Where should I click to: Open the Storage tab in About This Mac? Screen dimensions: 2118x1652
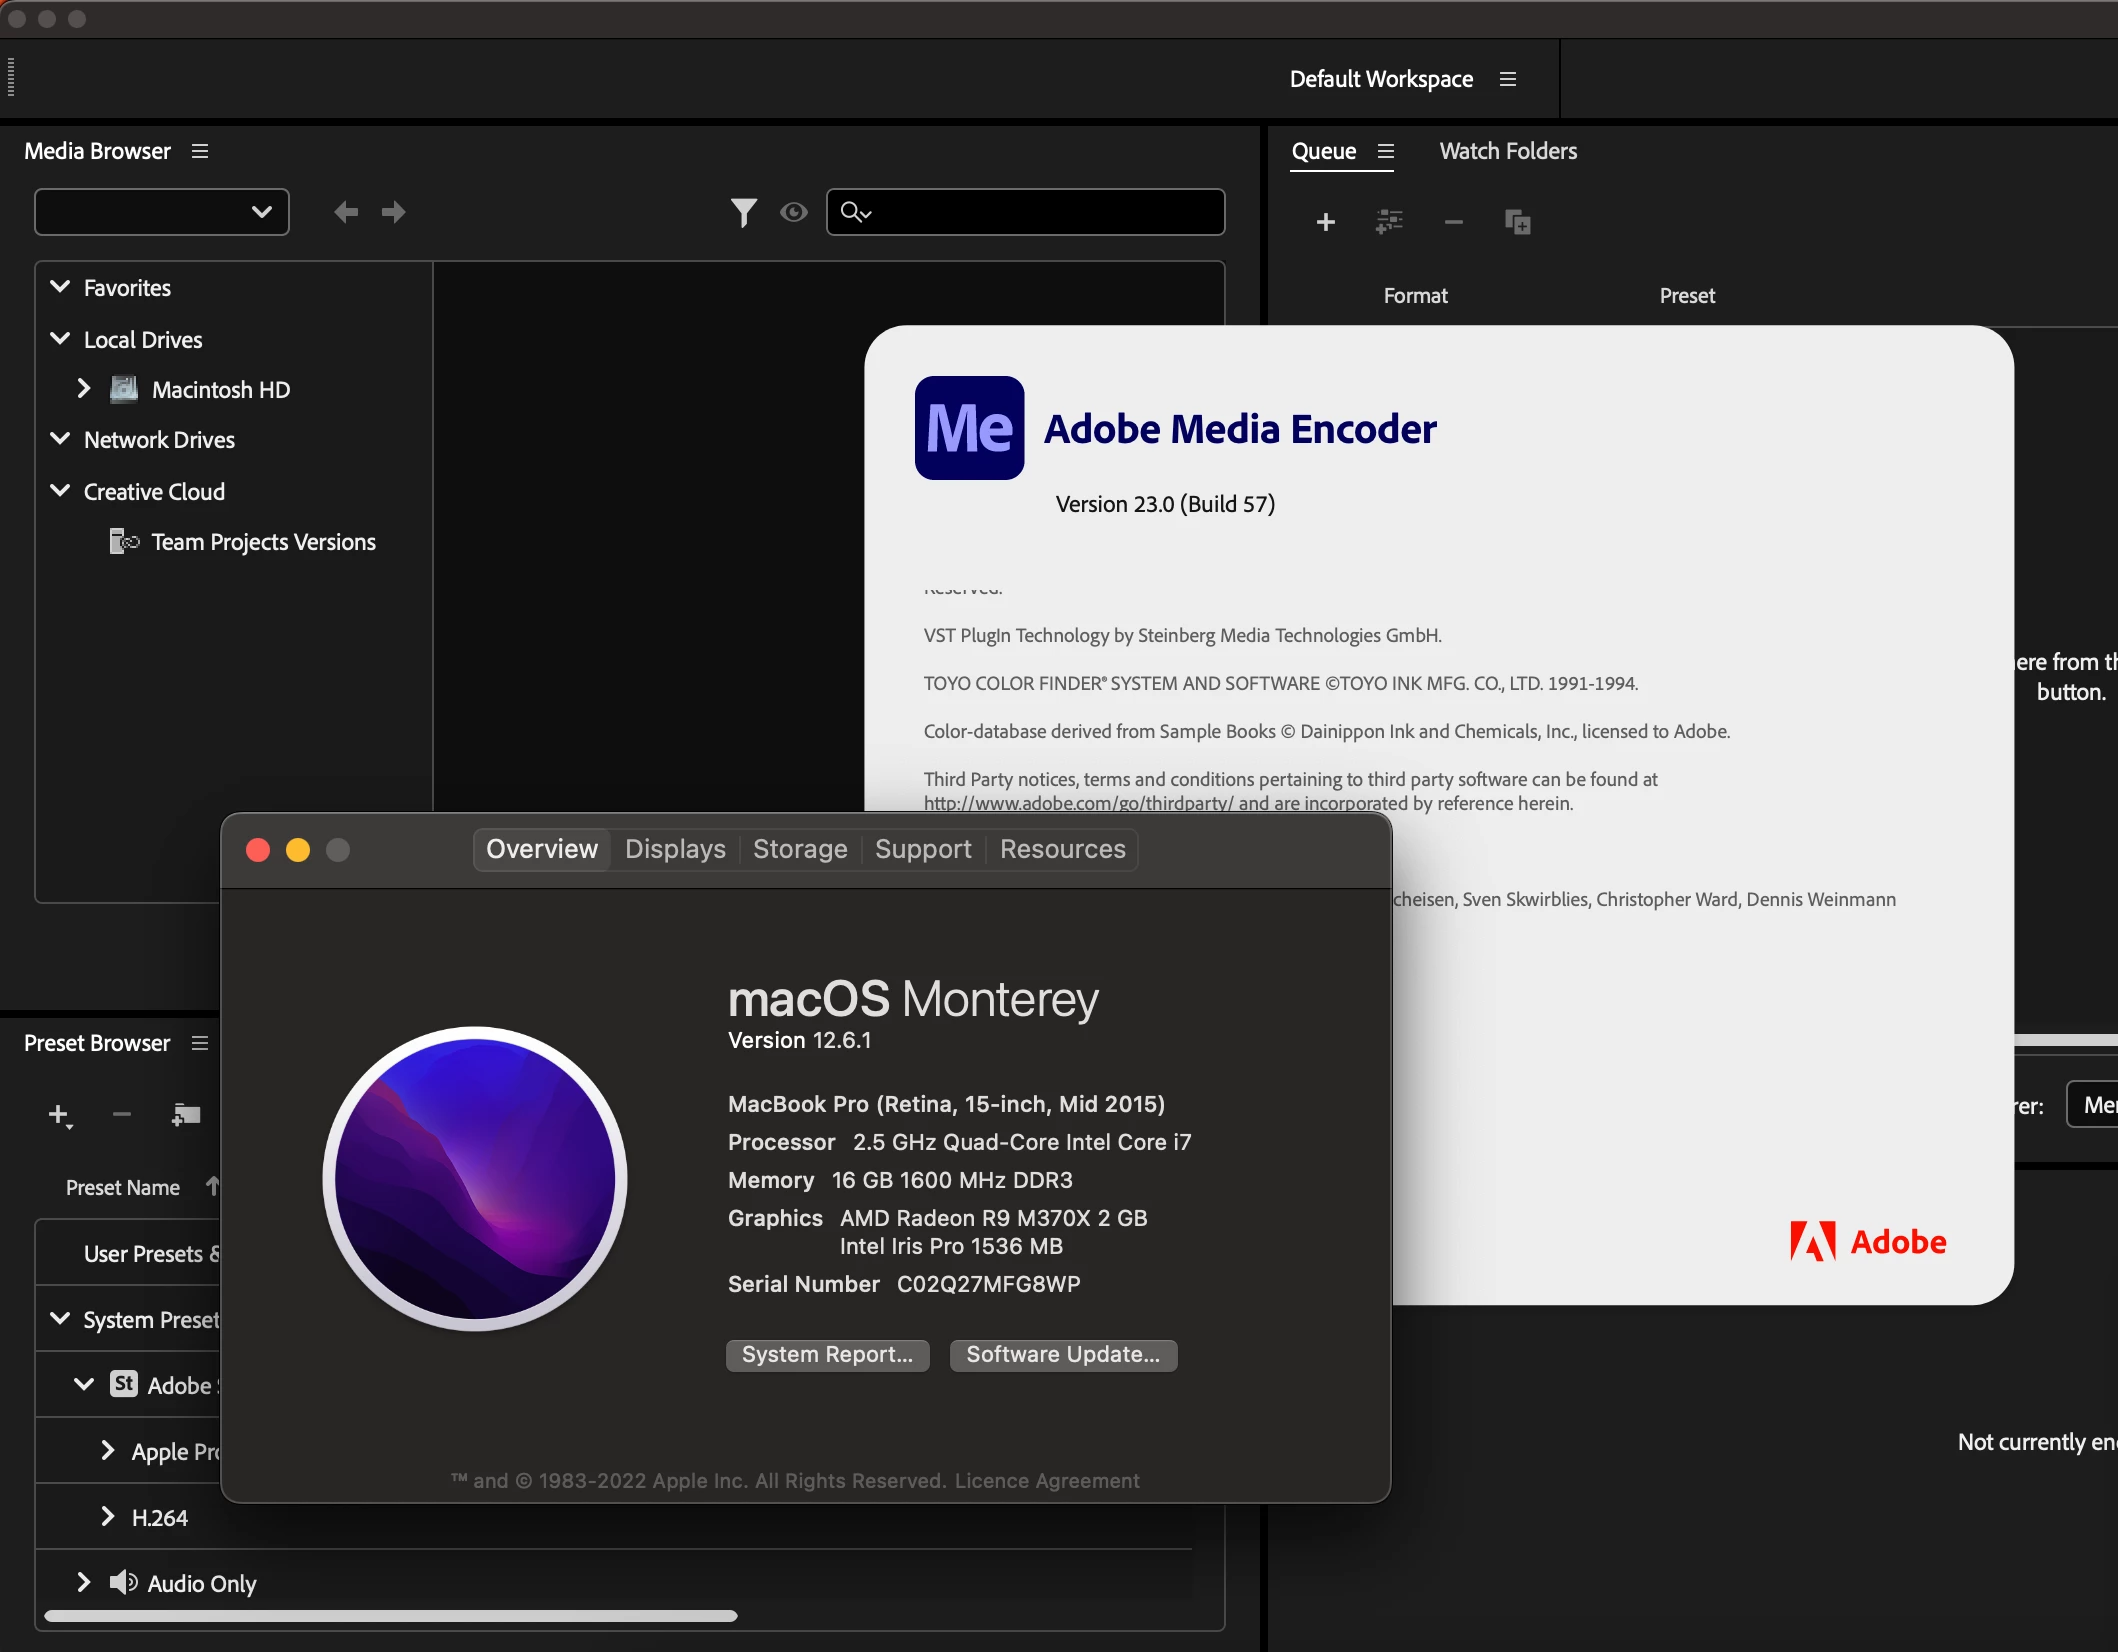coord(800,849)
